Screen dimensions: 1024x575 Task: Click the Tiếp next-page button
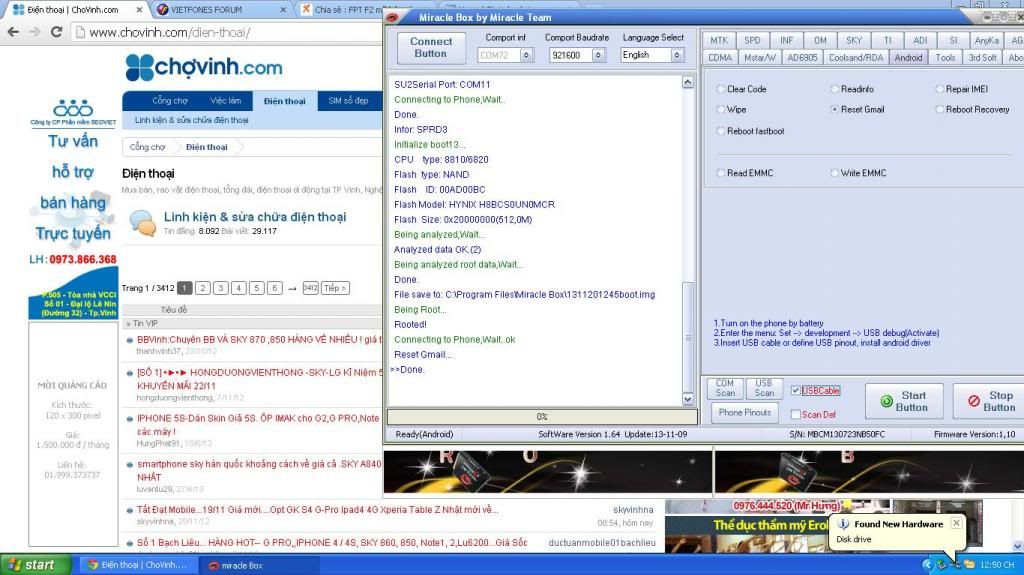tap(335, 288)
